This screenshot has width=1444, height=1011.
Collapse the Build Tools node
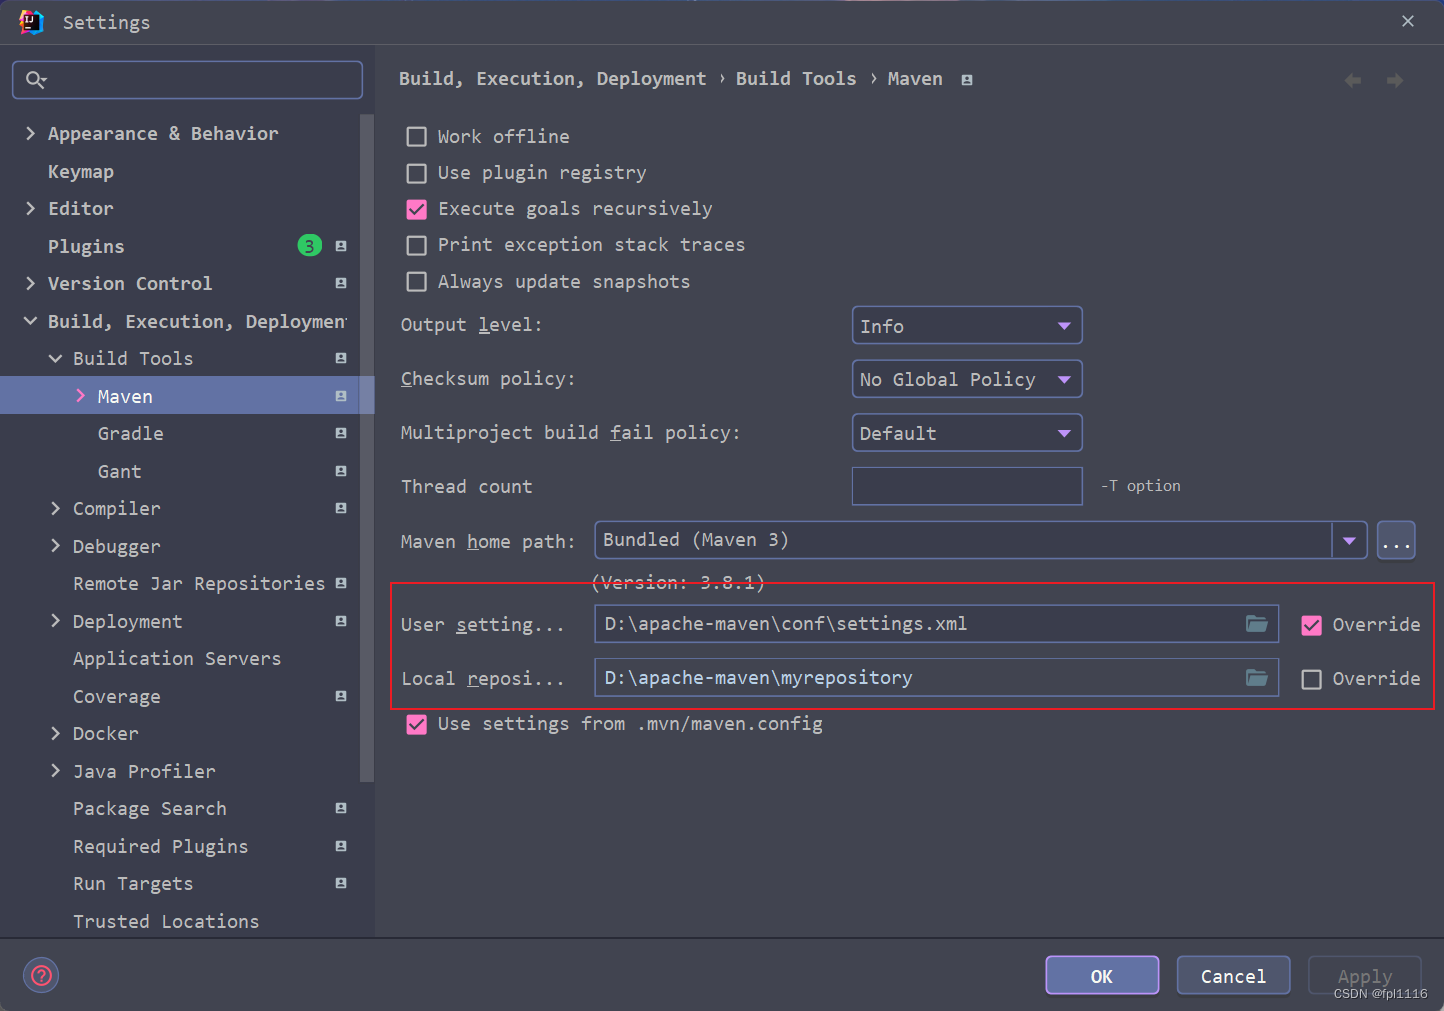click(x=55, y=358)
